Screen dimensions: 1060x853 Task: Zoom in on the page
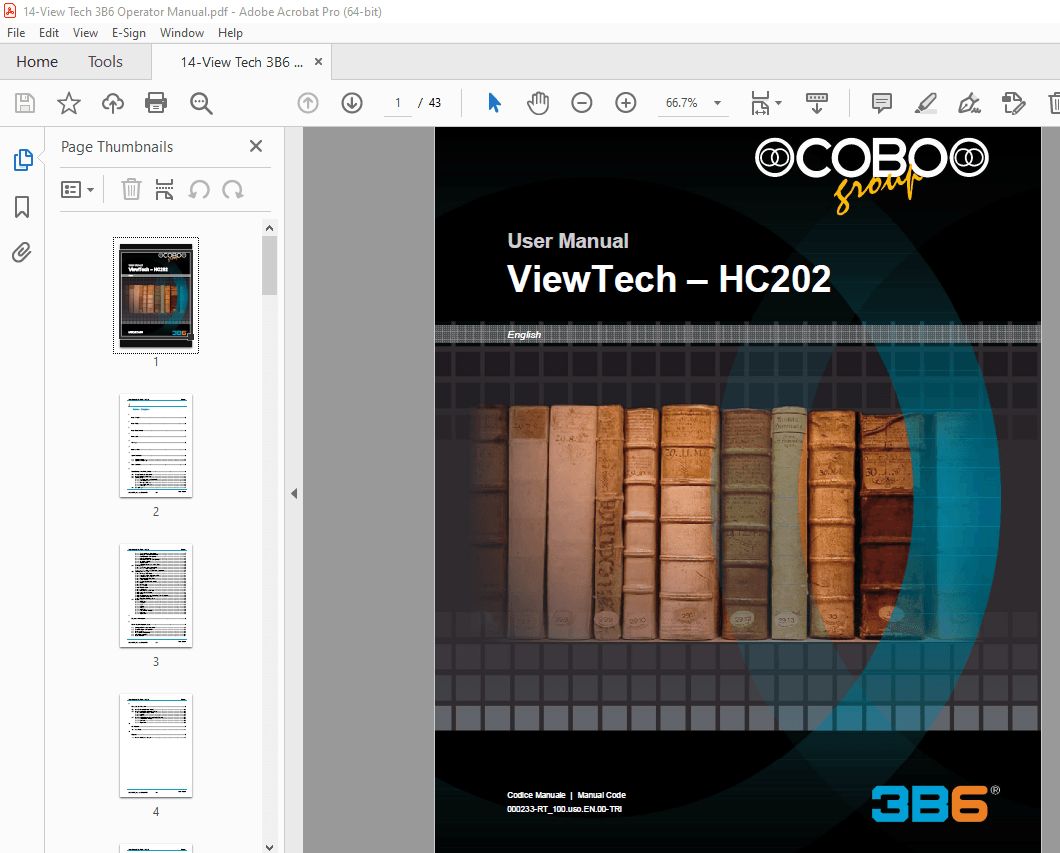pos(625,102)
